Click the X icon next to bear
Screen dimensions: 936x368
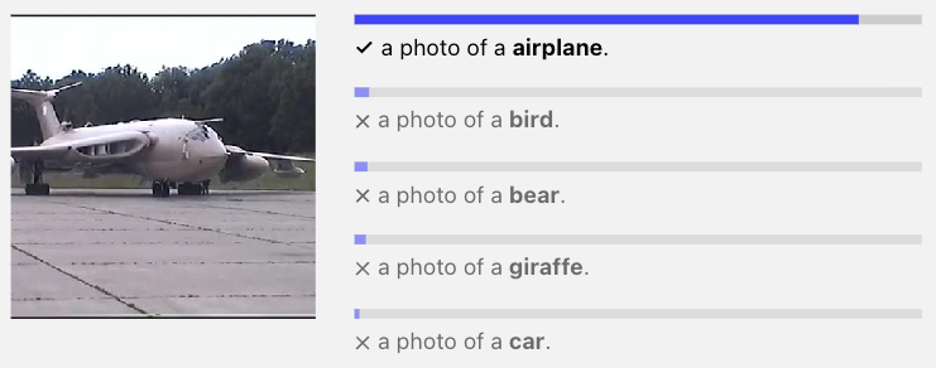pos(362,196)
